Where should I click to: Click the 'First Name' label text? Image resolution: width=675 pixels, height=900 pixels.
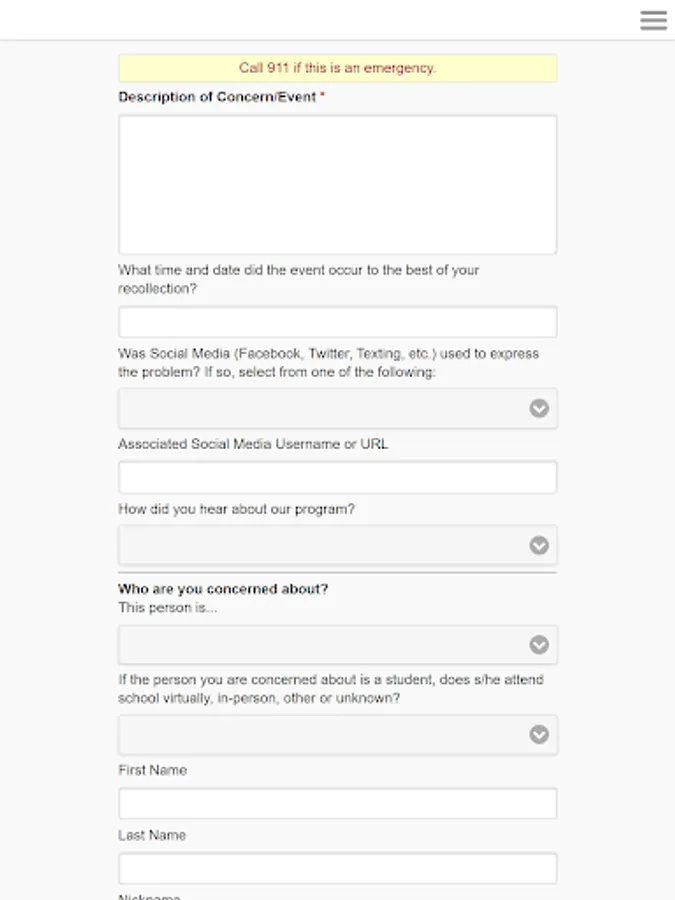pos(153,770)
